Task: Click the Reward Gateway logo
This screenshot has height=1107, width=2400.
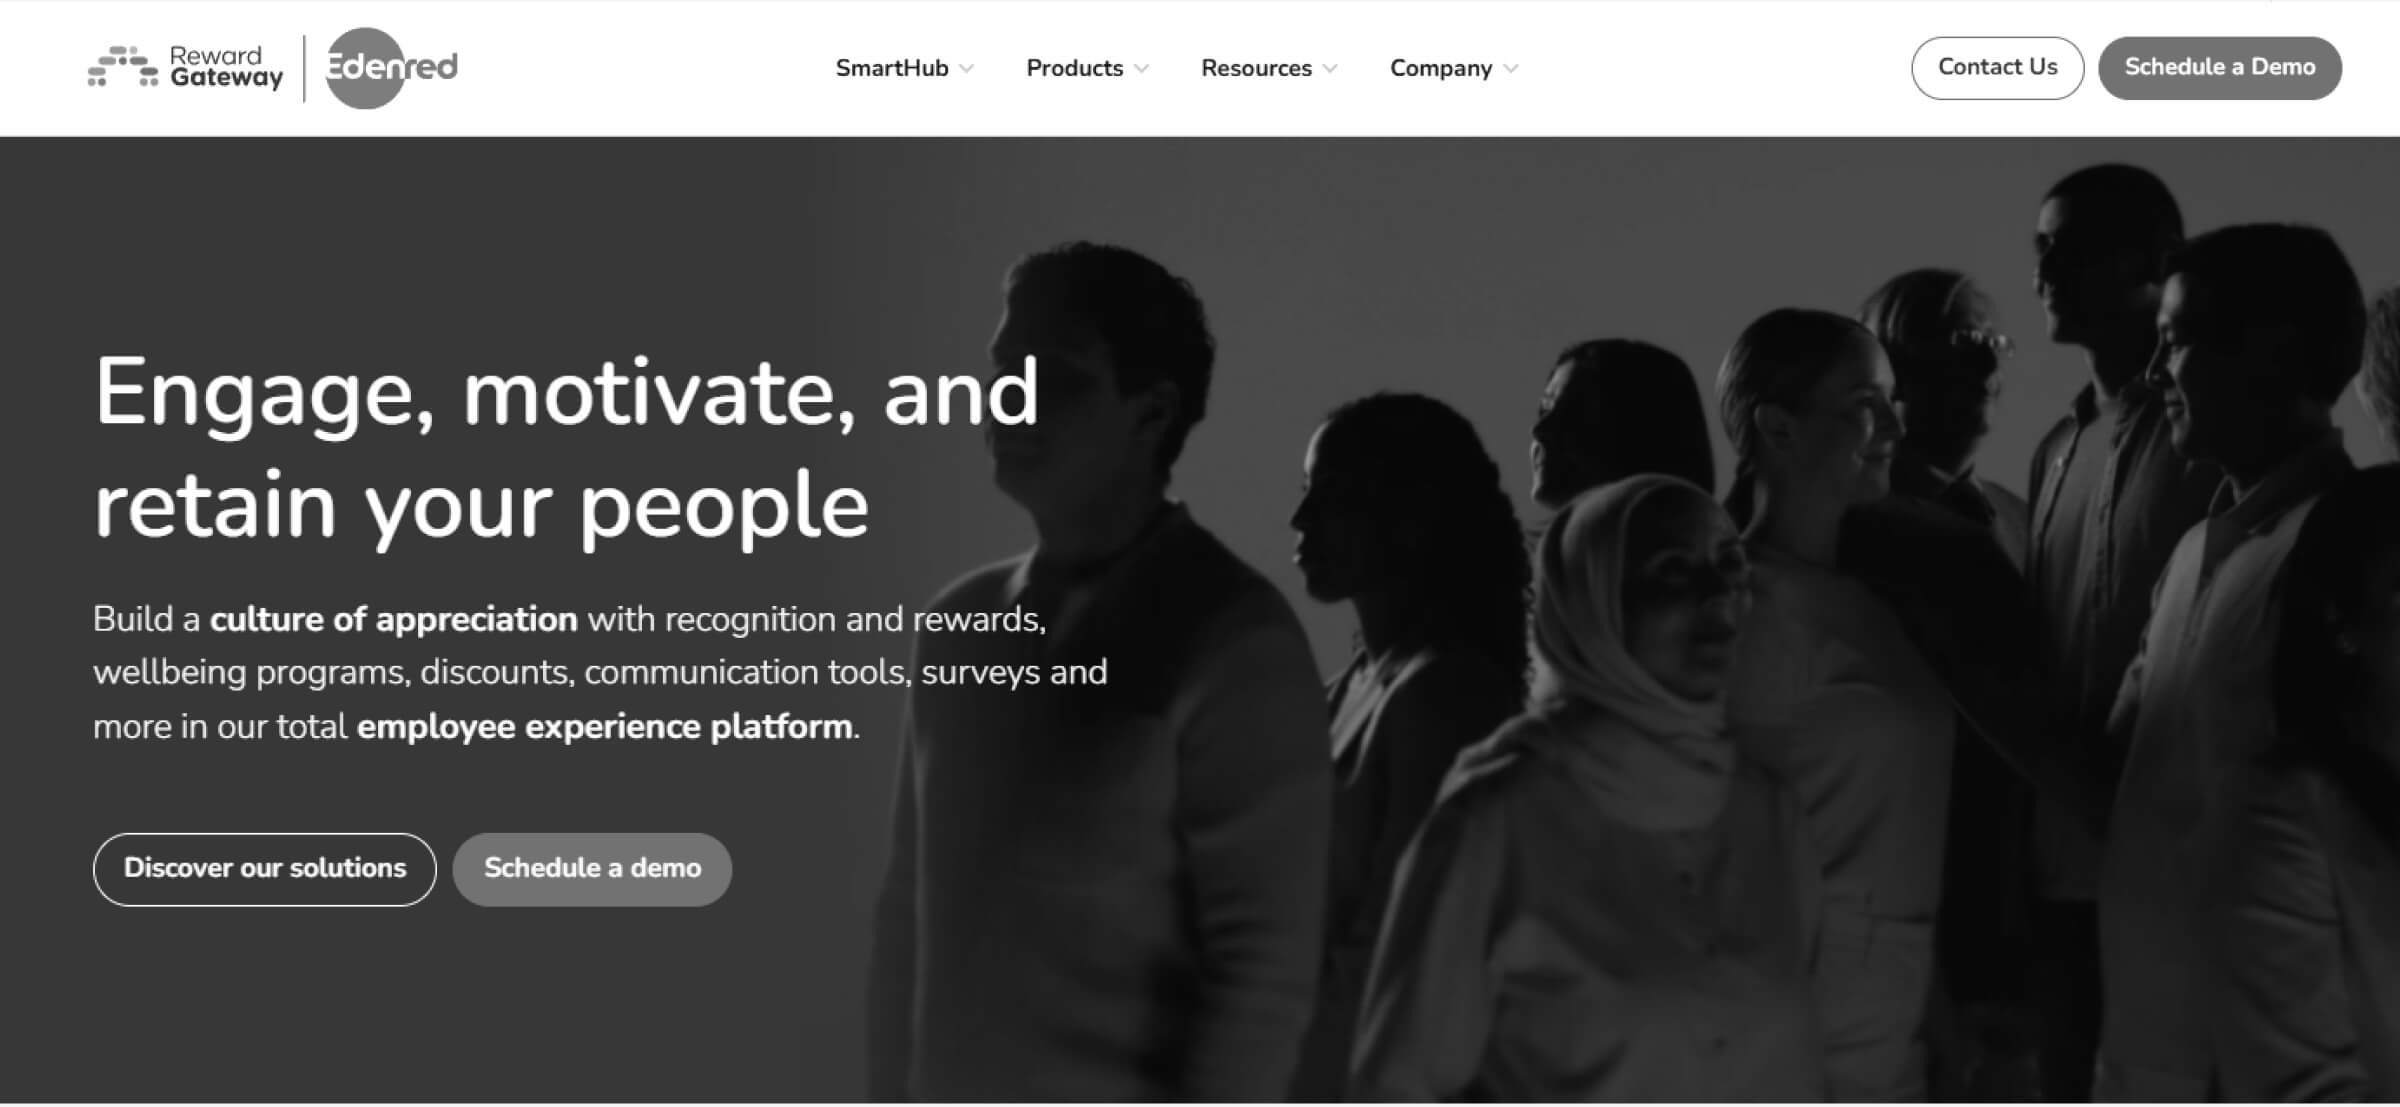Action: coord(186,67)
